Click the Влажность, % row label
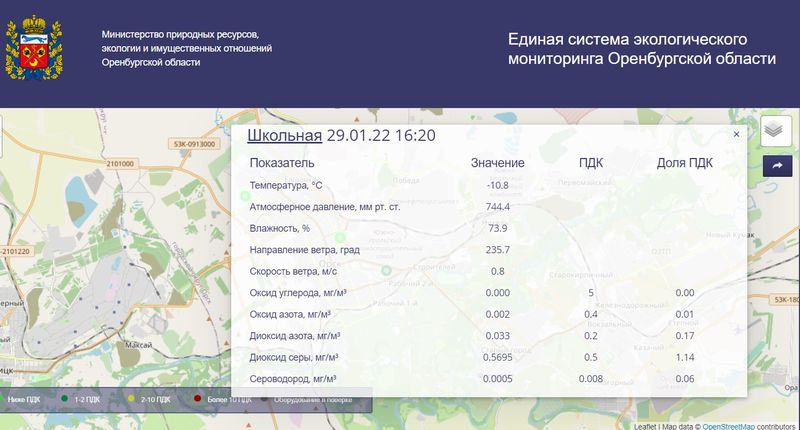This screenshot has height=430, width=800. [x=280, y=228]
